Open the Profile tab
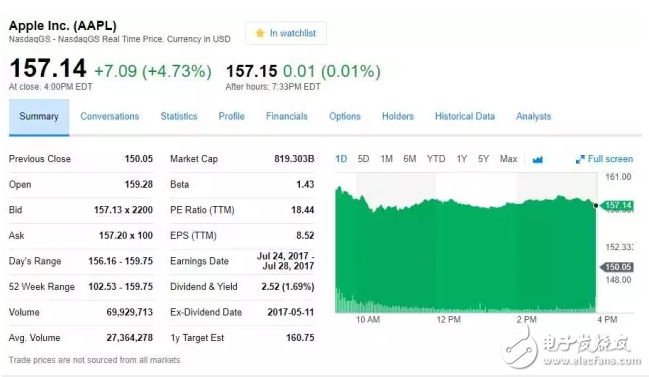This screenshot has width=649, height=377. point(231,117)
